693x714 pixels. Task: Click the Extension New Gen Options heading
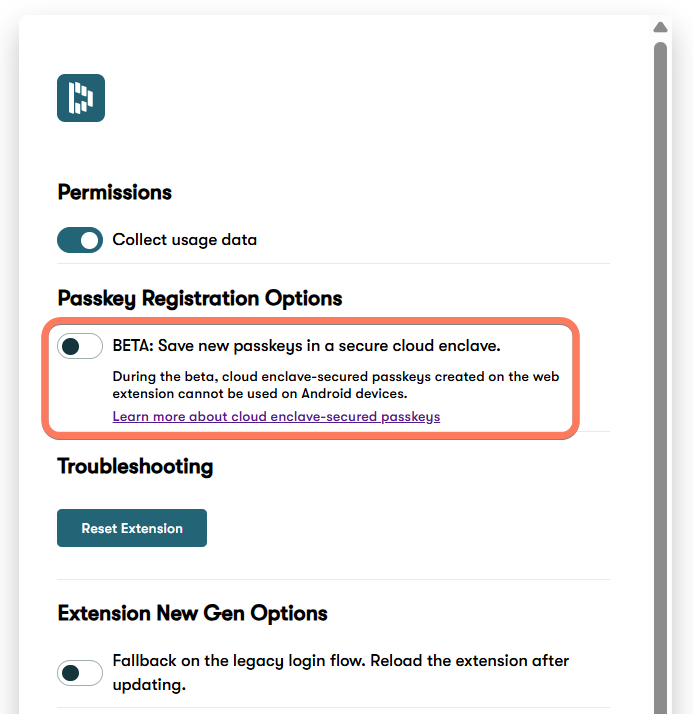pos(192,613)
